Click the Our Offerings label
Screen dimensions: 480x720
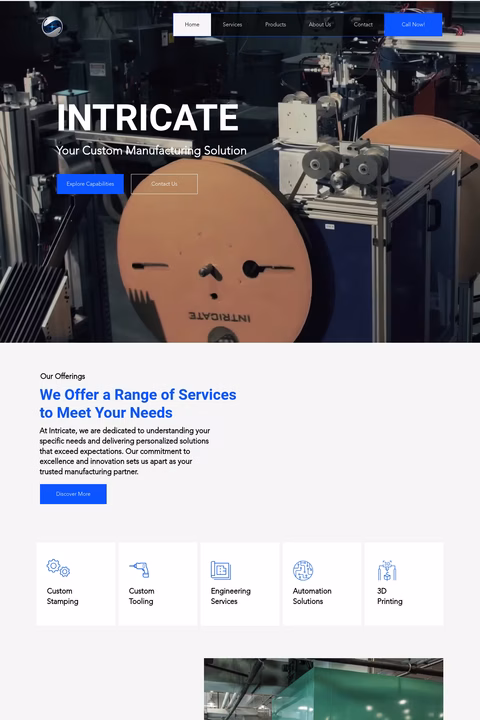pos(62,376)
